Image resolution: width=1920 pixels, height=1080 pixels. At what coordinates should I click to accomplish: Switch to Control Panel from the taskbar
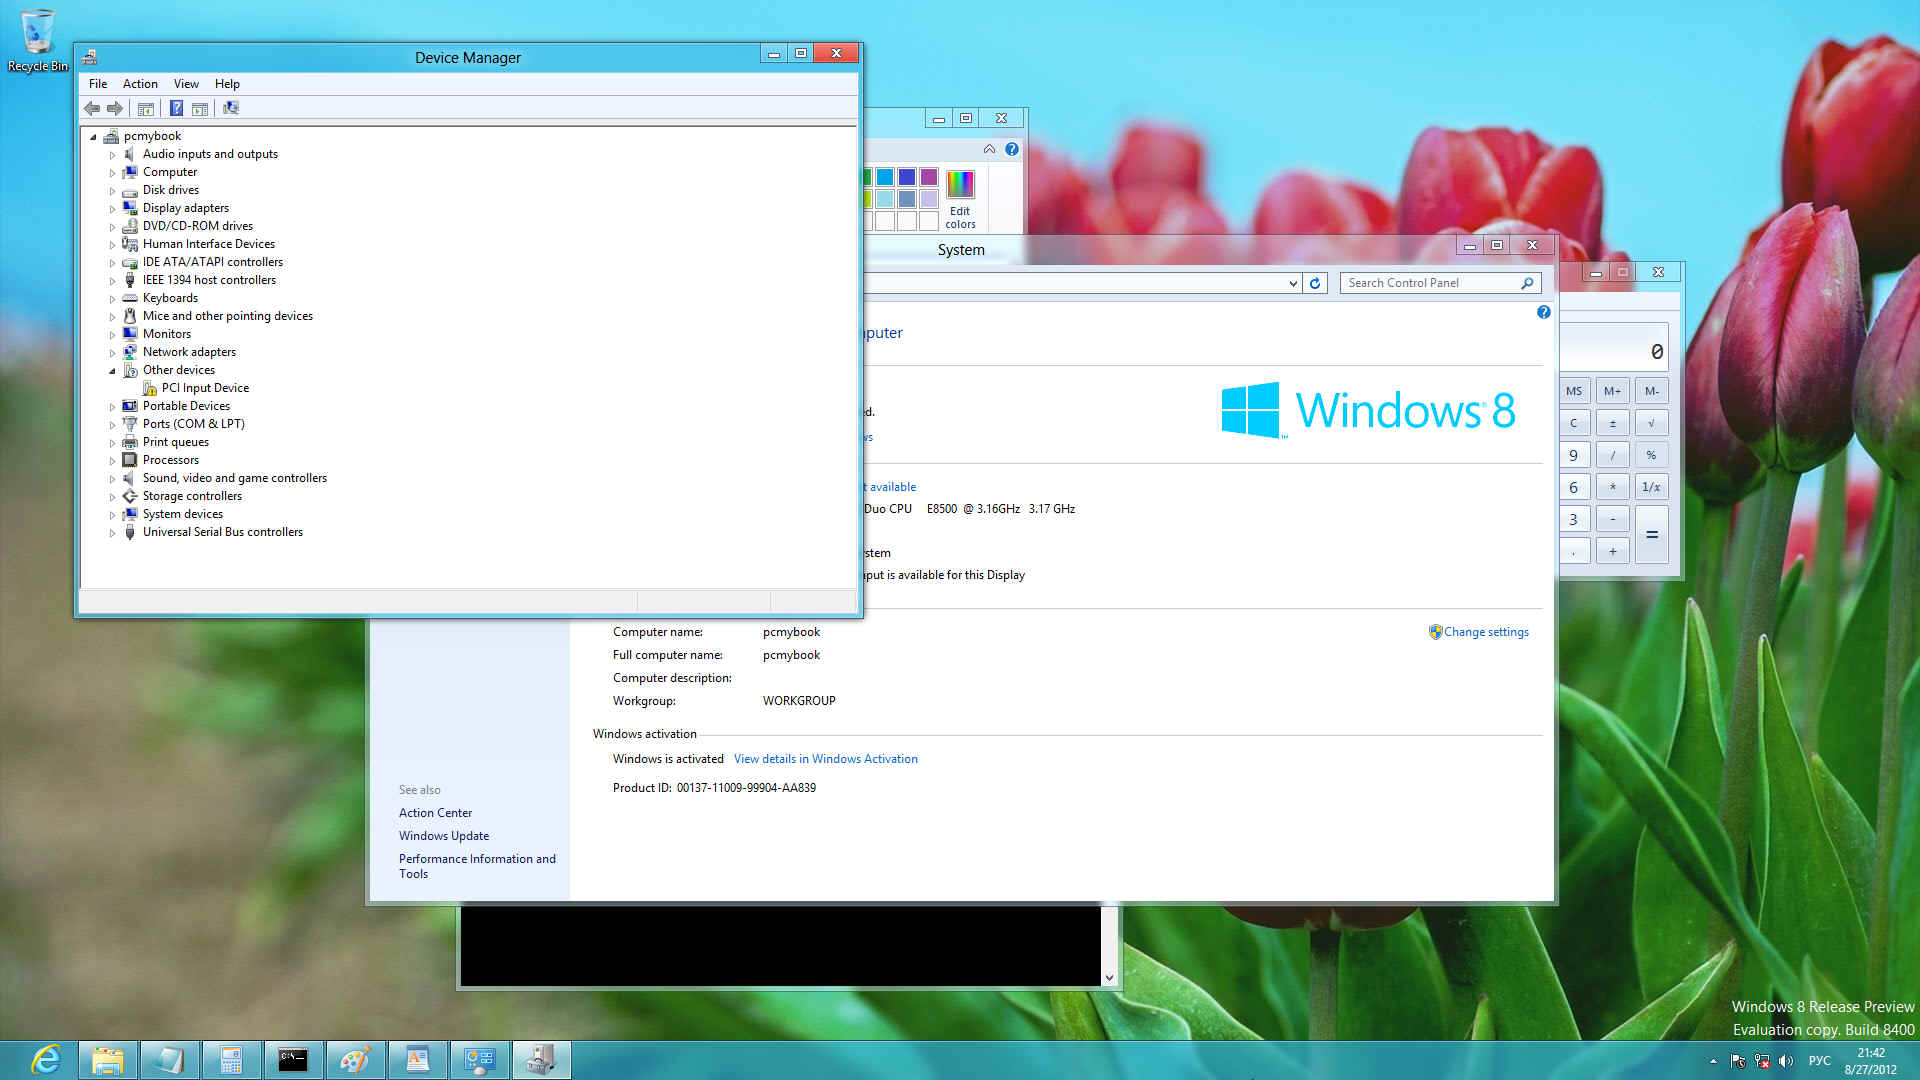pos(479,1060)
